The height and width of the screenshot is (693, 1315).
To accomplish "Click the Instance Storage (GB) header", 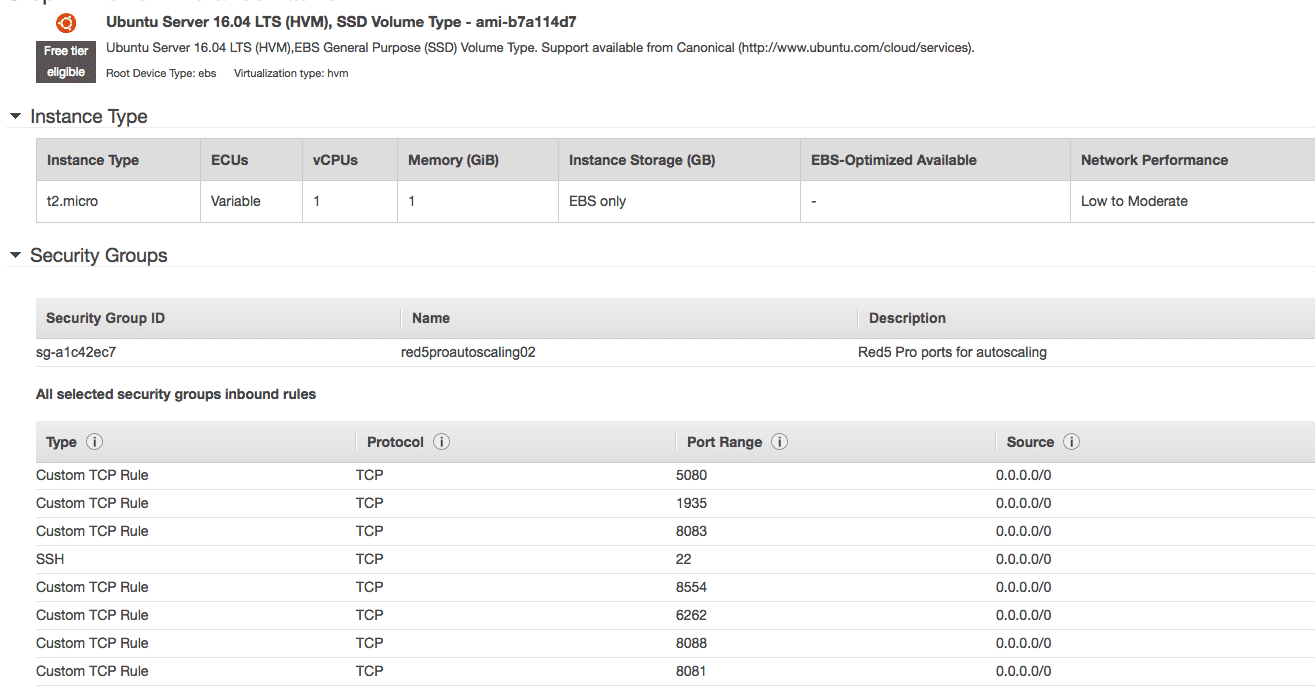I will (x=642, y=160).
